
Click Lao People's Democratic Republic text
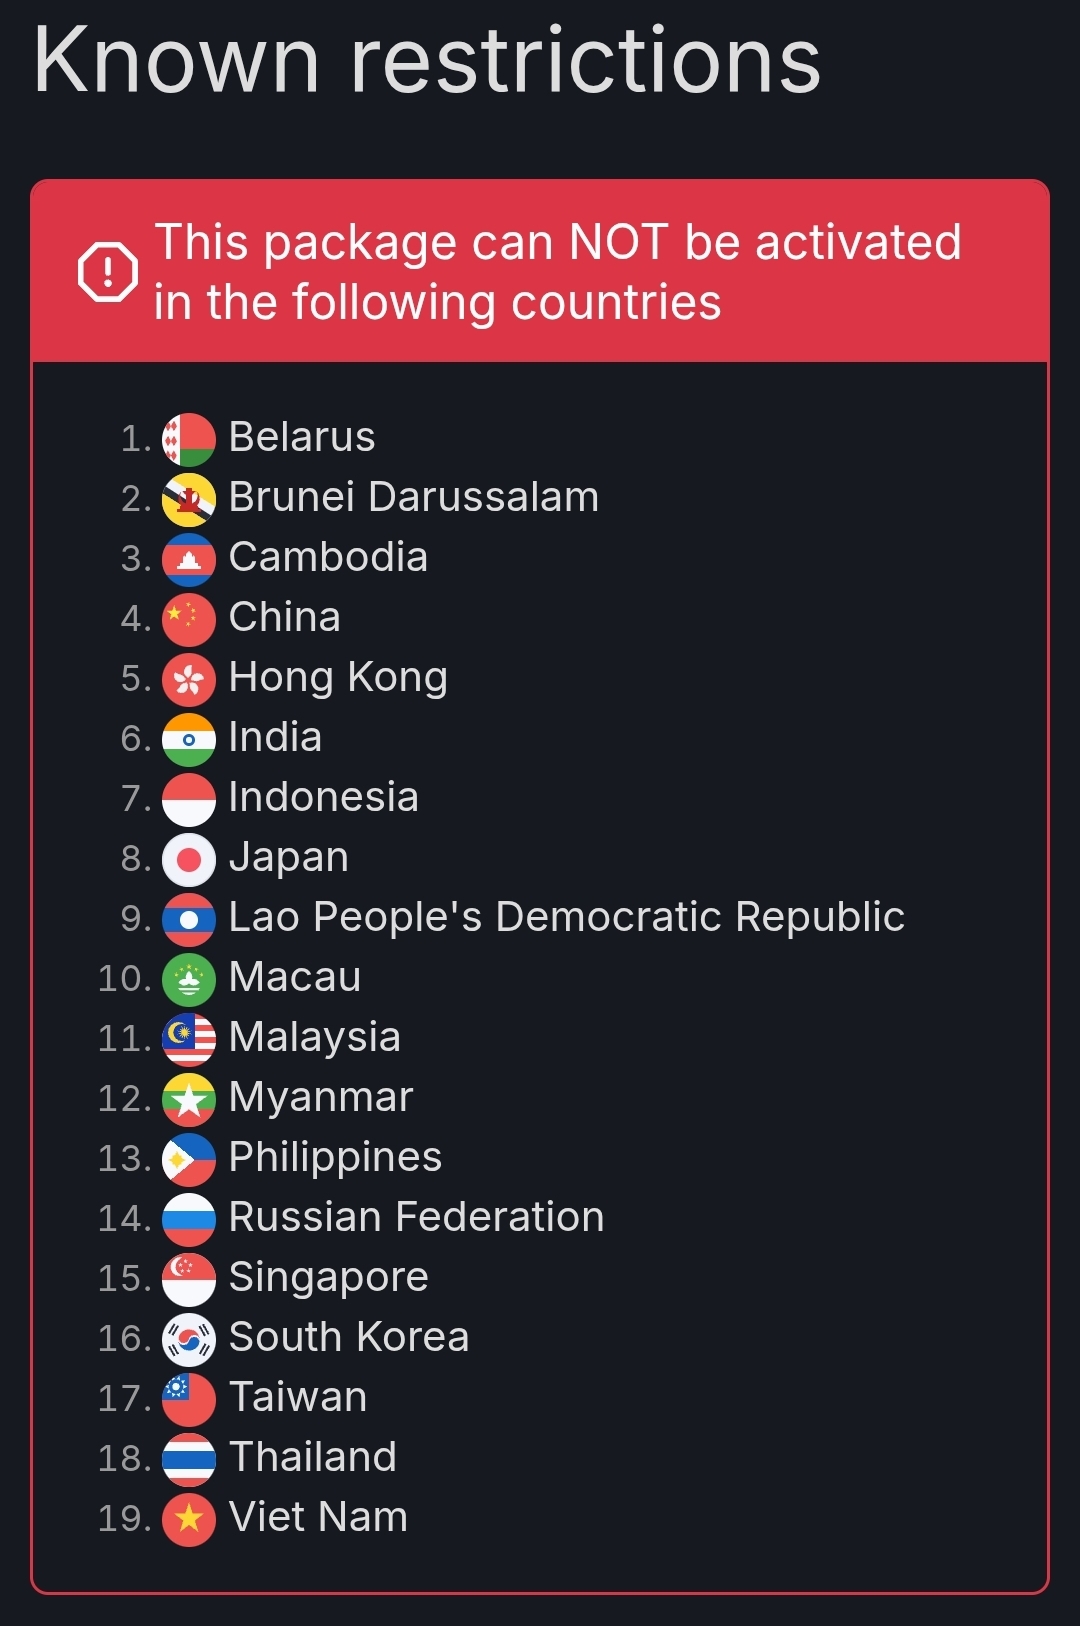tap(566, 917)
